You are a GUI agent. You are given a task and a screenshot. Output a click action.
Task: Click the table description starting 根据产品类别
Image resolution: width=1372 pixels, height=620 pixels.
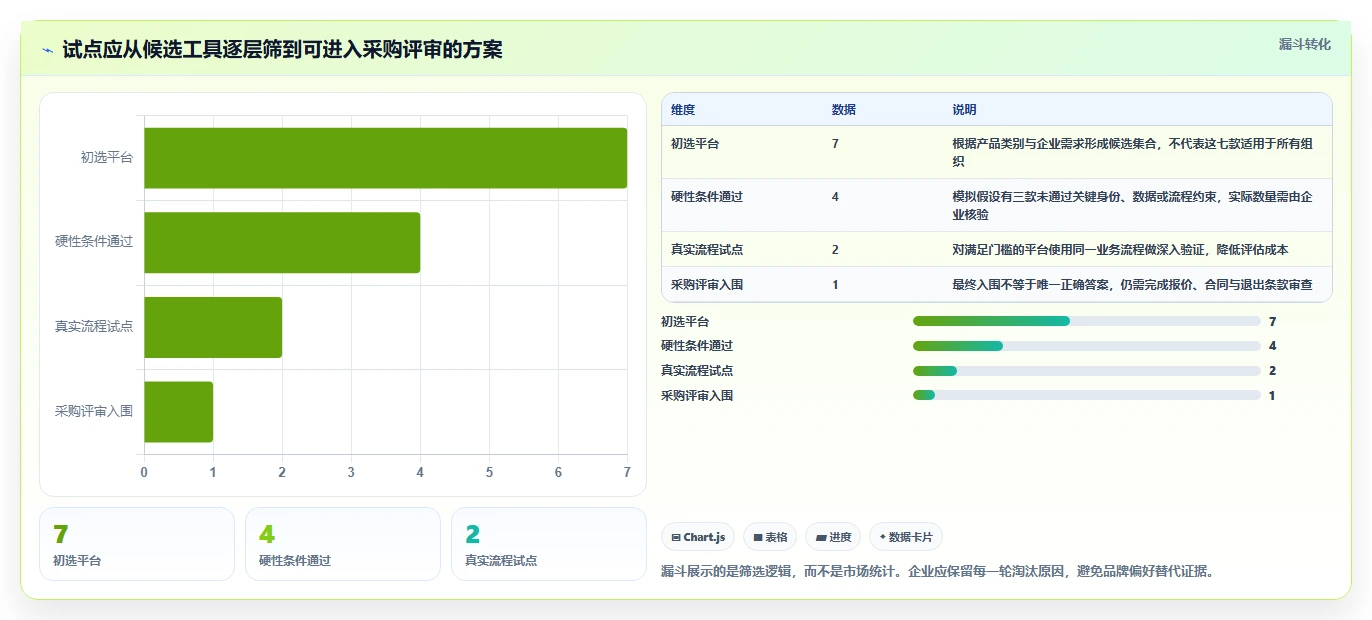1138,153
